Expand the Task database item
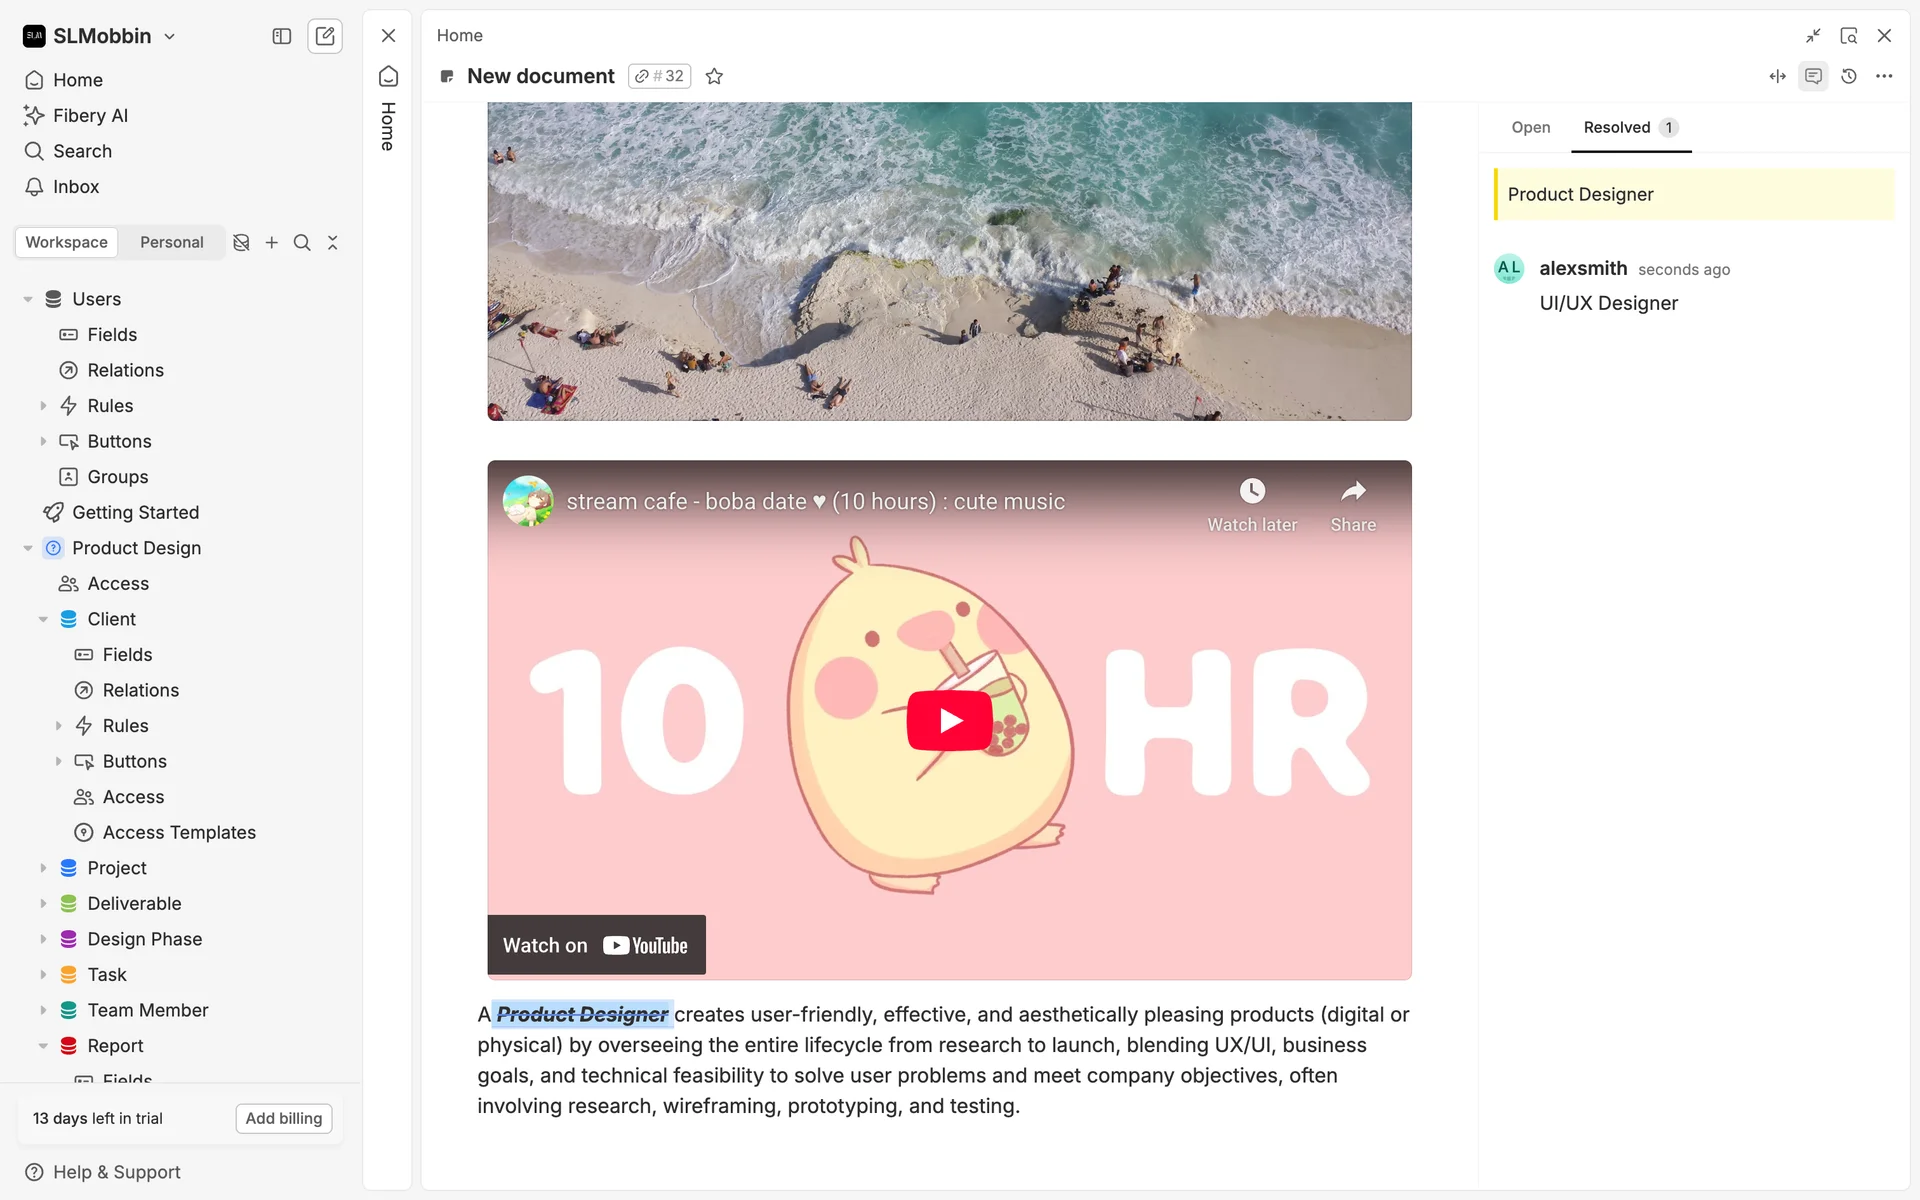Viewport: 1920px width, 1200px height. click(43, 974)
